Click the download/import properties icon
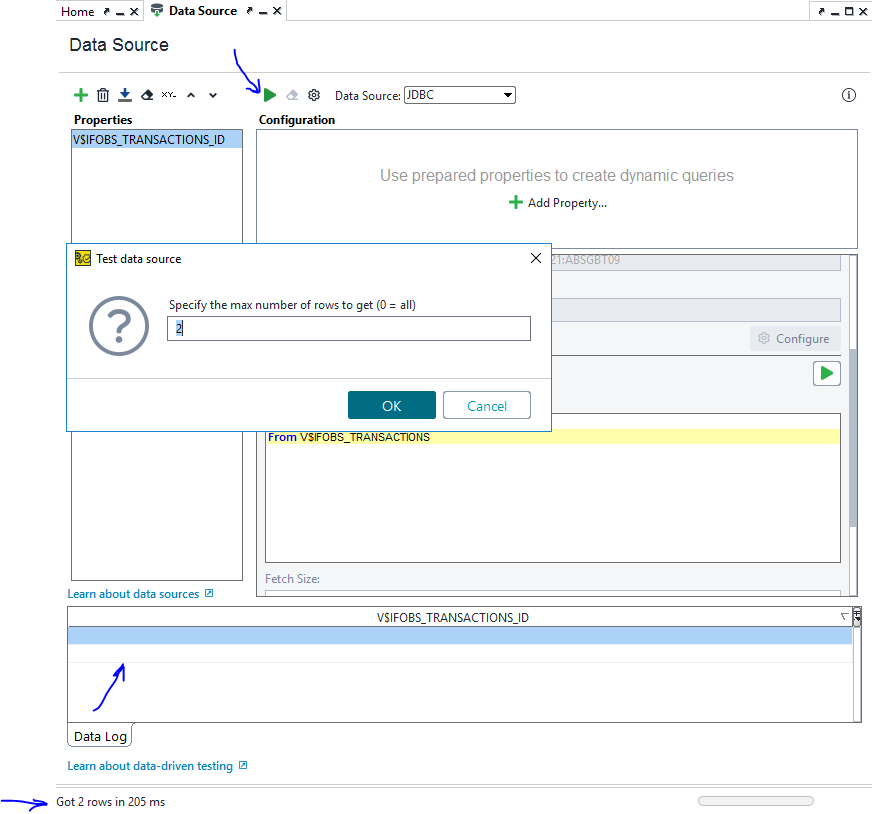The width and height of the screenshot is (872, 814). coord(125,96)
